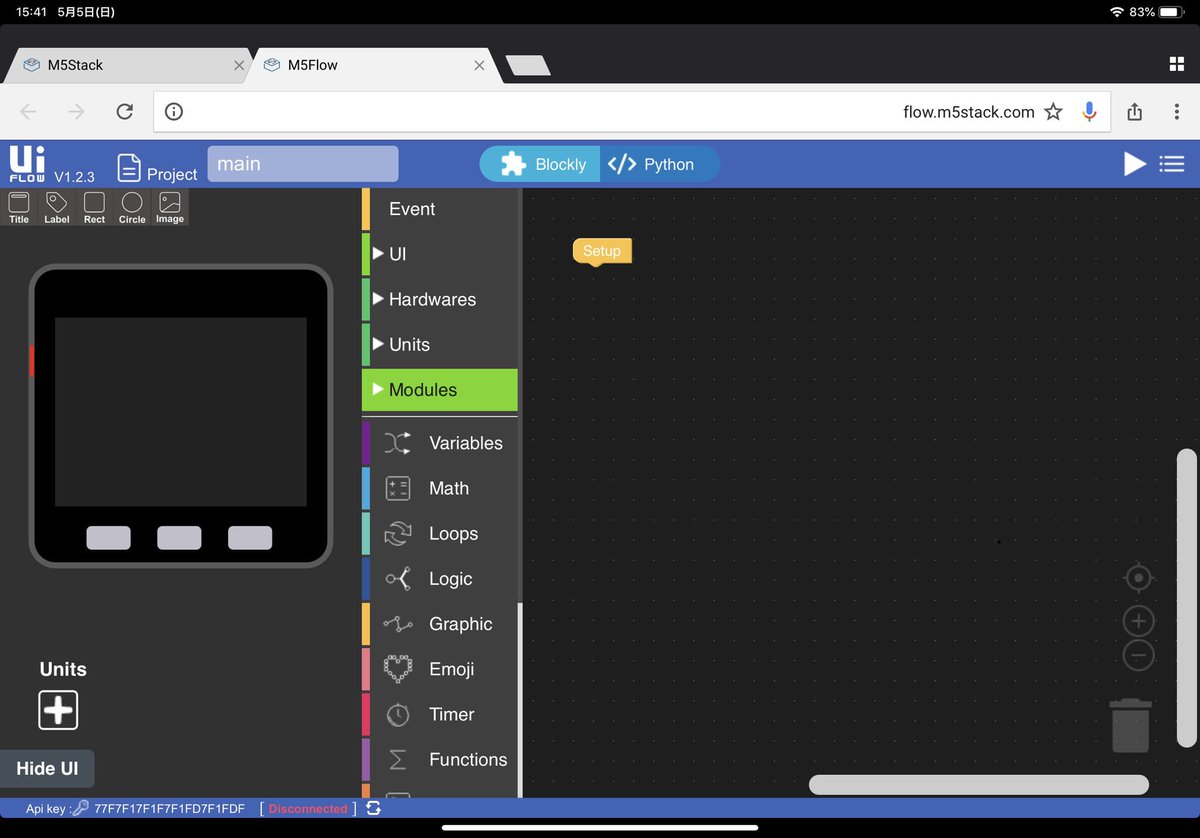Open the hamburger menu in header
This screenshot has height=838, width=1200.
1172,164
